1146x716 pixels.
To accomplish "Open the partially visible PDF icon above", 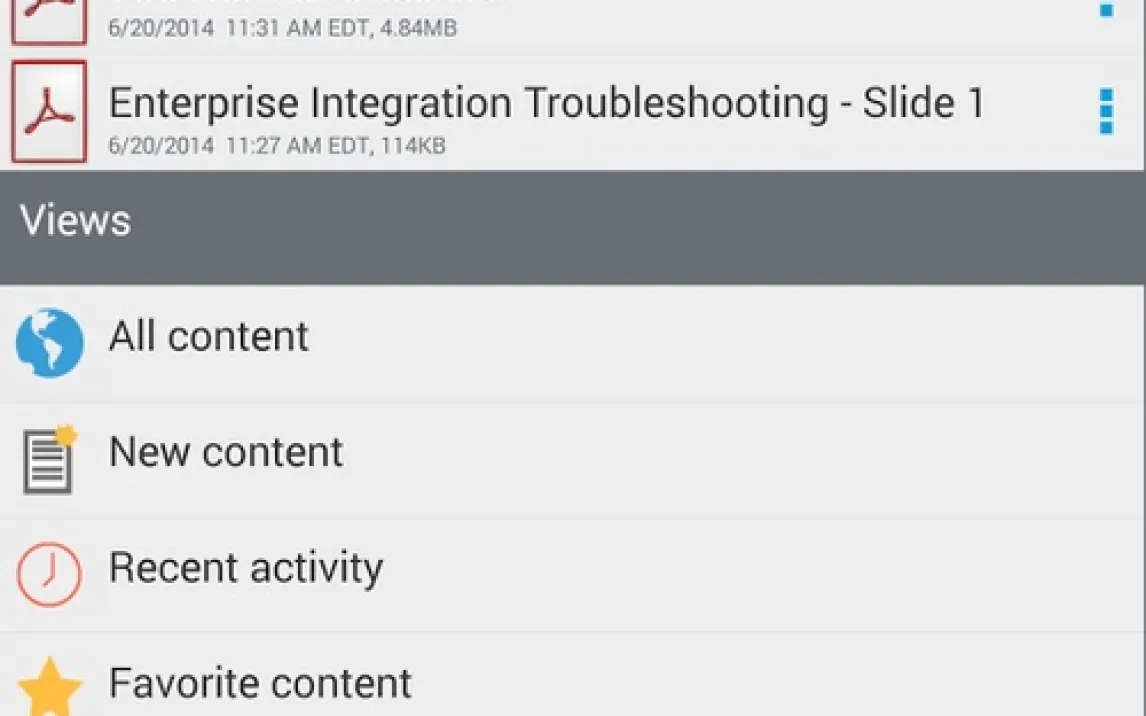I will (49, 22).
